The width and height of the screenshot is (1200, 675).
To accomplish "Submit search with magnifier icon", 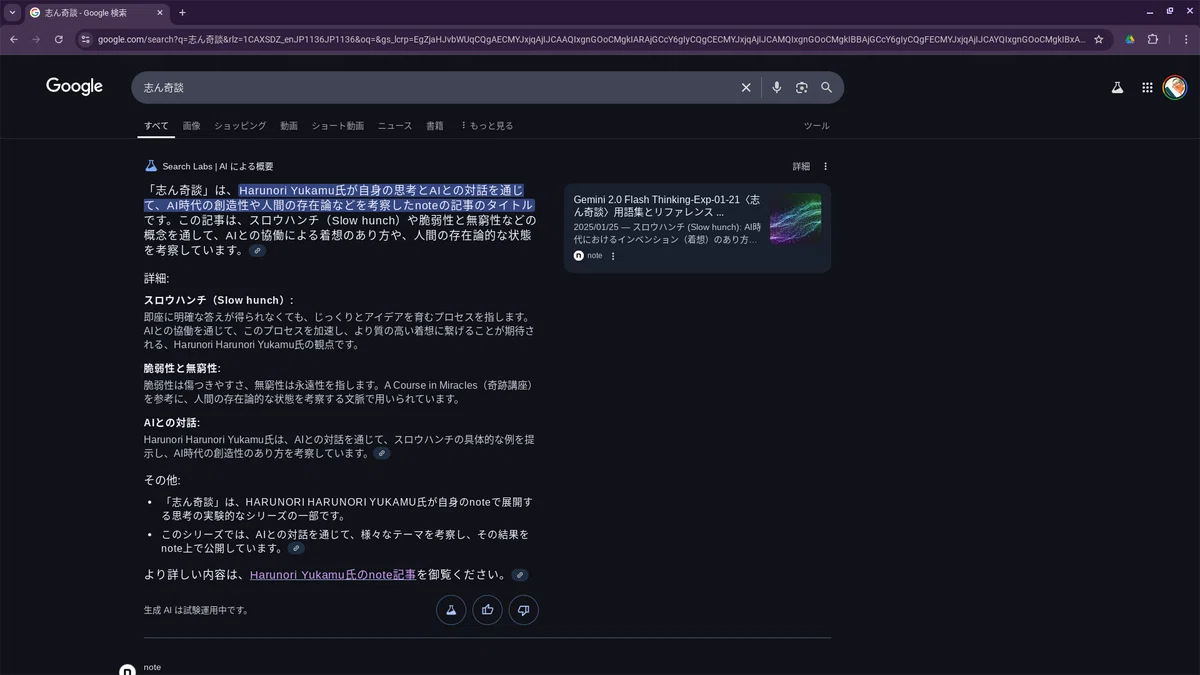I will point(826,87).
